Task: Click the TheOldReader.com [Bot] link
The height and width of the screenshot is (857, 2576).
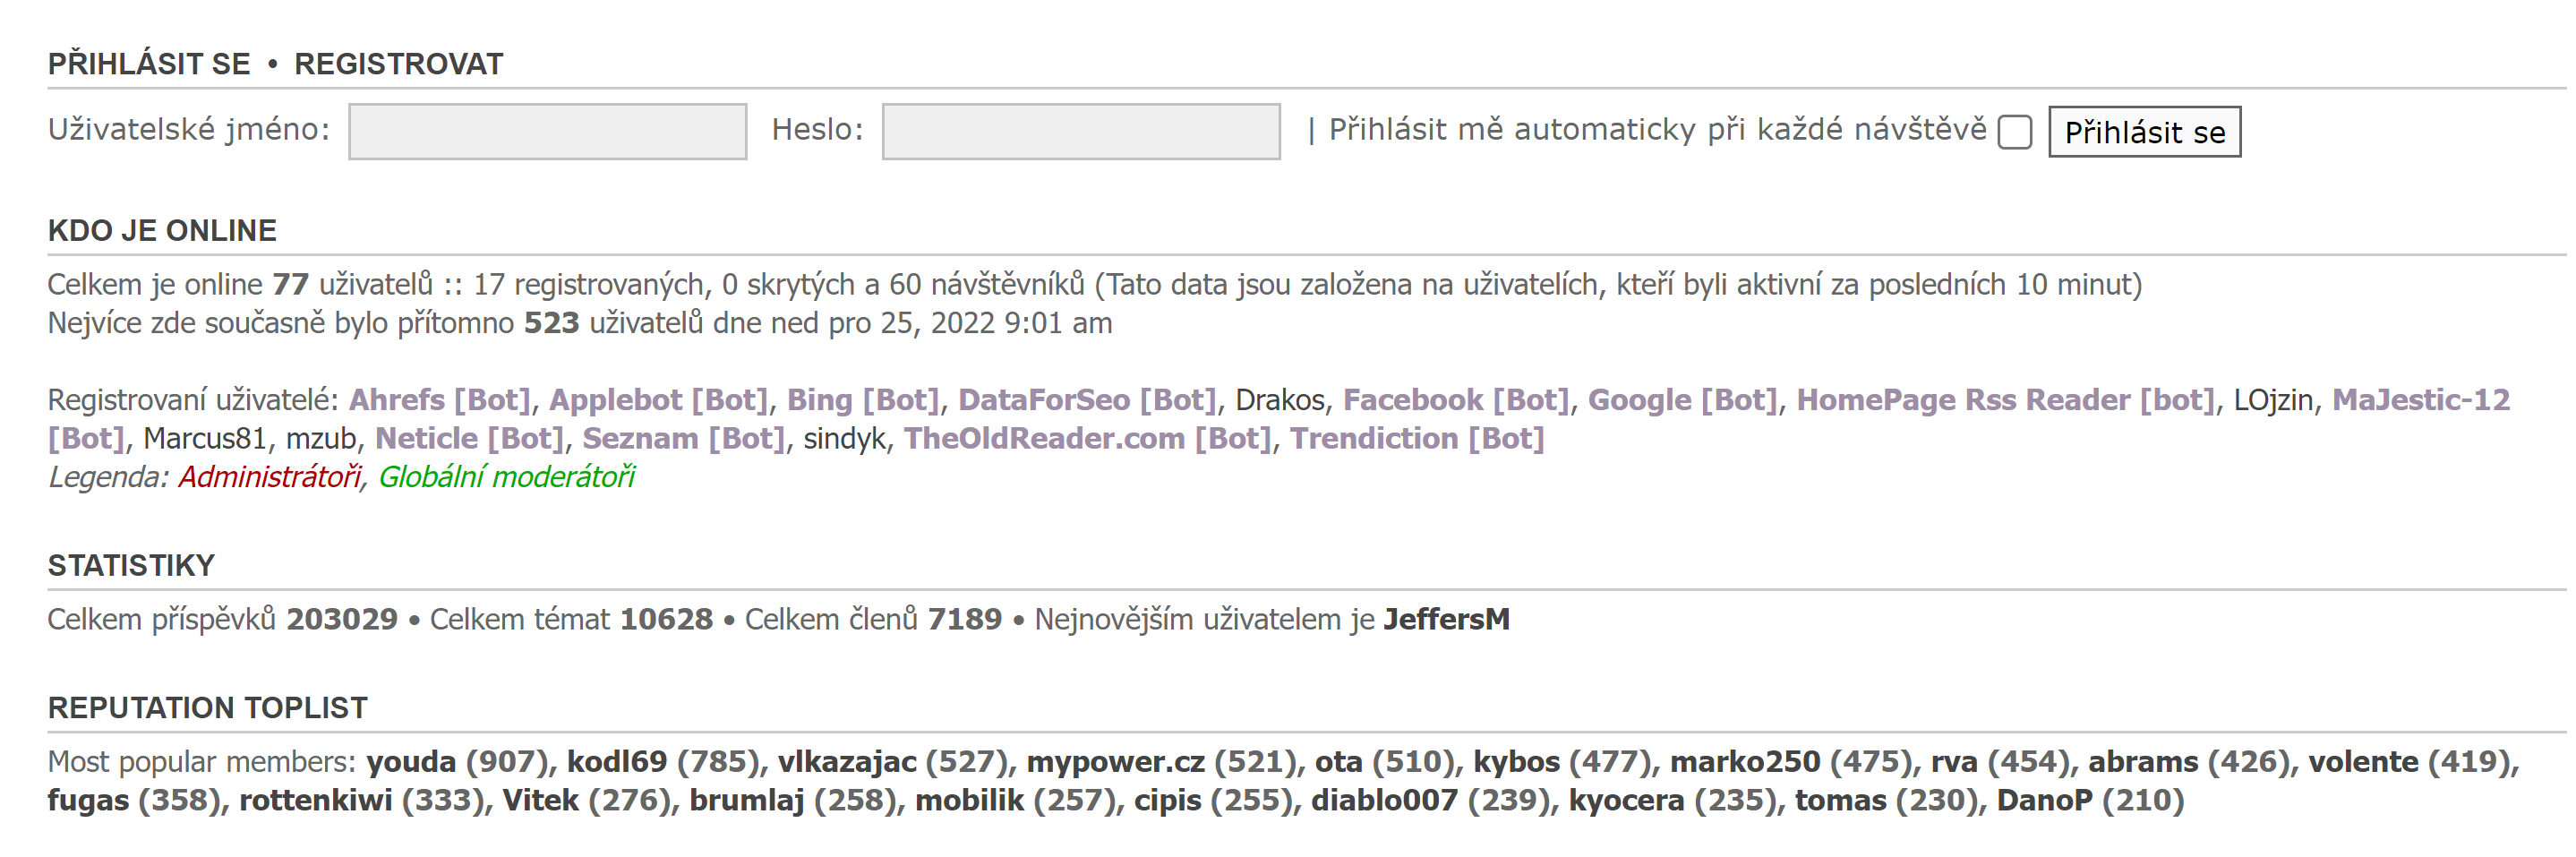Action: pyautogui.click(x=1087, y=439)
